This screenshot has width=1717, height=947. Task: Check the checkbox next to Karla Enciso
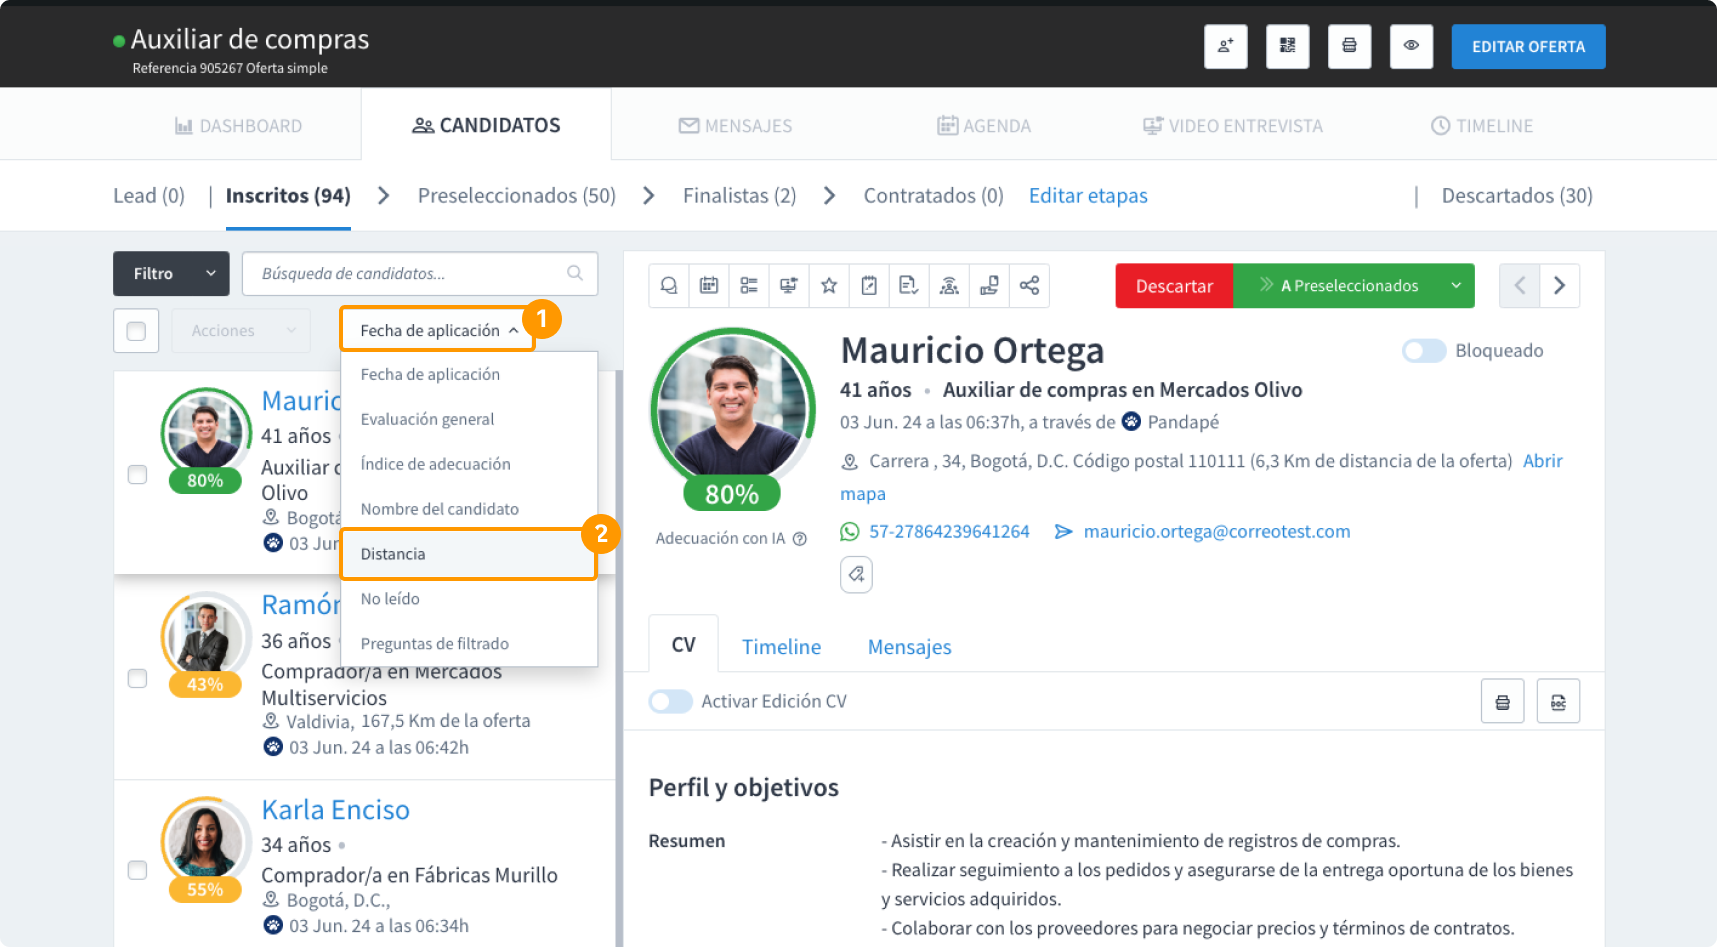[137, 871]
